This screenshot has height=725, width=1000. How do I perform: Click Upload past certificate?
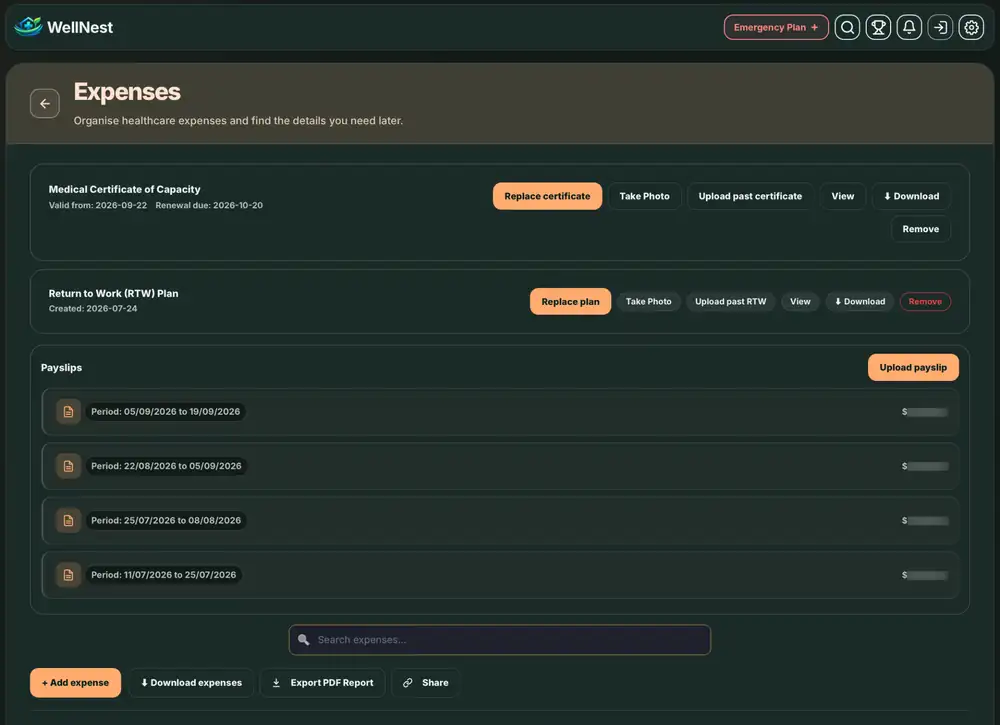click(x=750, y=196)
